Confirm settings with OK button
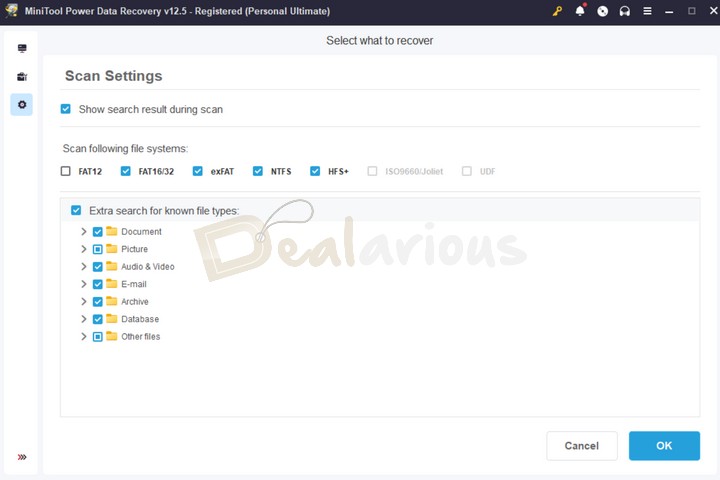 pos(664,446)
